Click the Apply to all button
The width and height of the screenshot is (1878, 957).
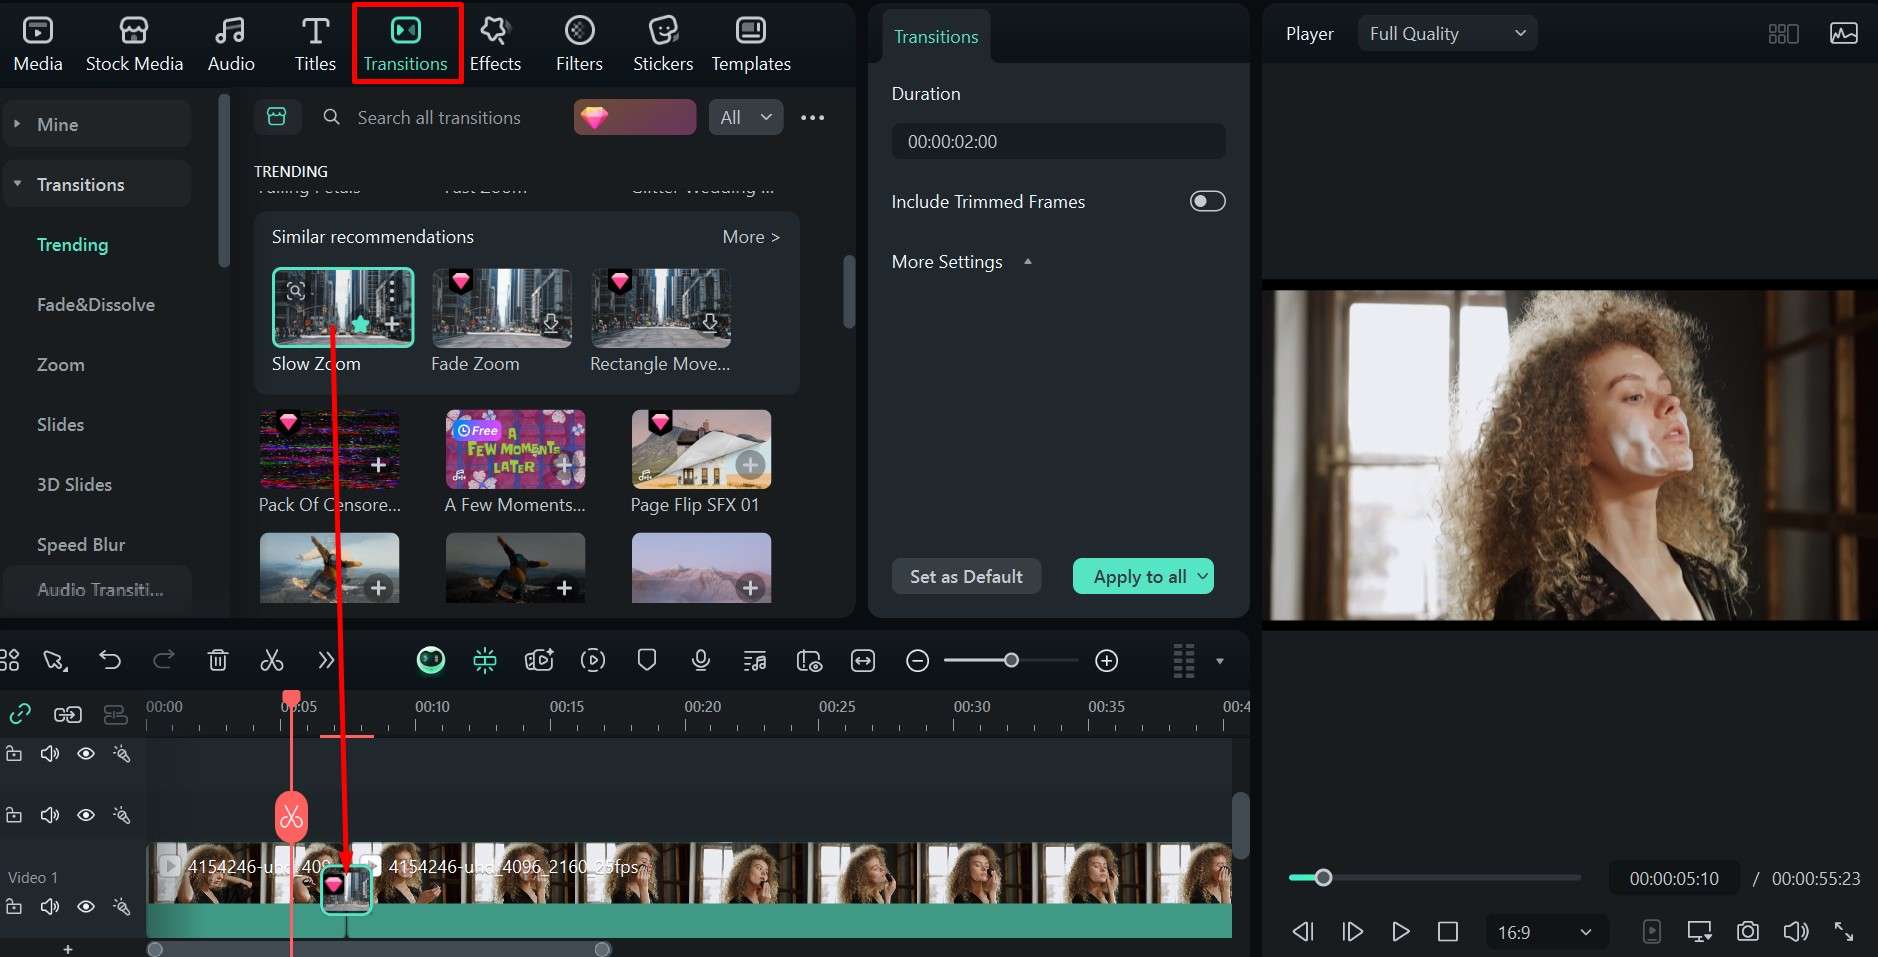tap(1140, 576)
